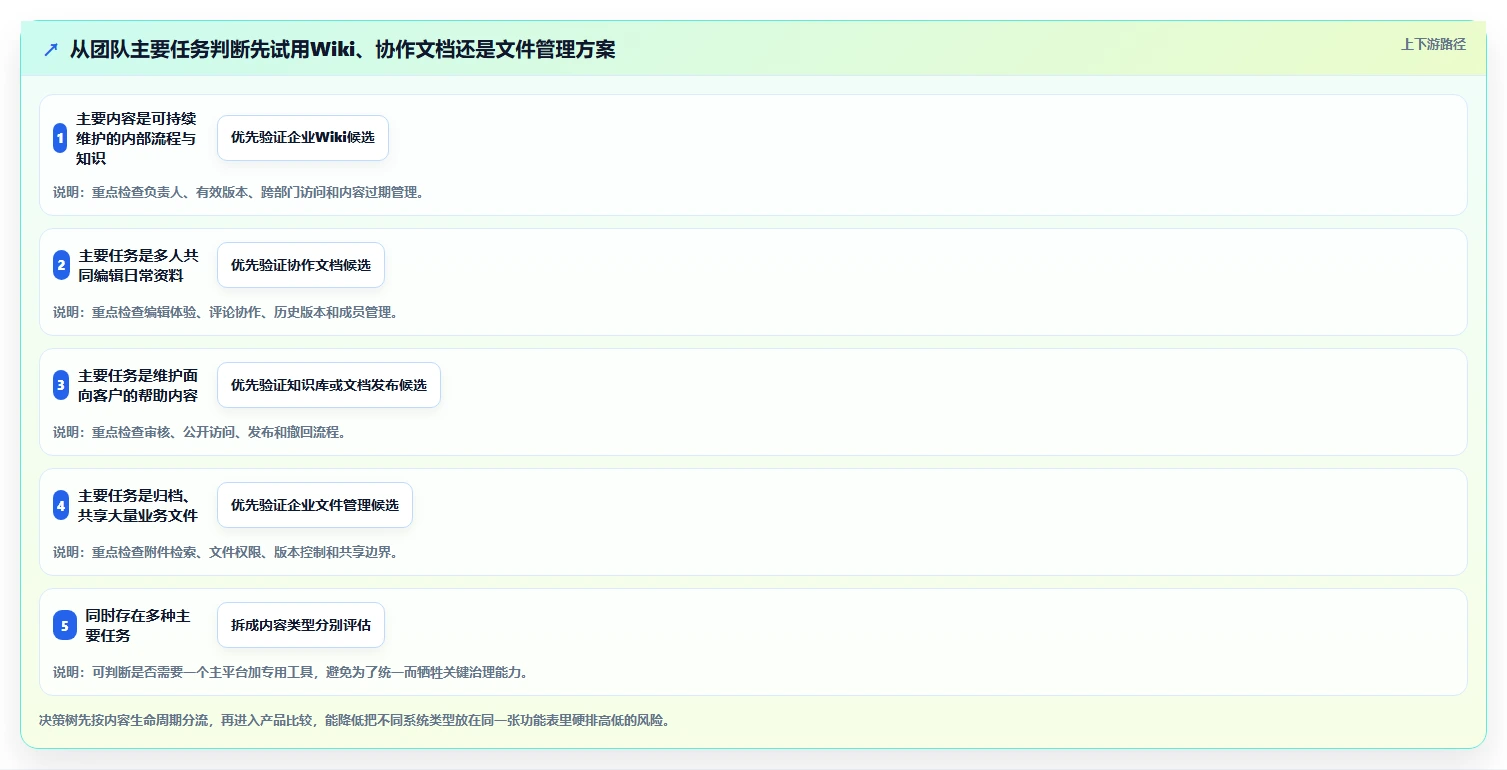The width and height of the screenshot is (1507, 770).
Task: Click the step 2 number badge
Action: pyautogui.click(x=62, y=265)
